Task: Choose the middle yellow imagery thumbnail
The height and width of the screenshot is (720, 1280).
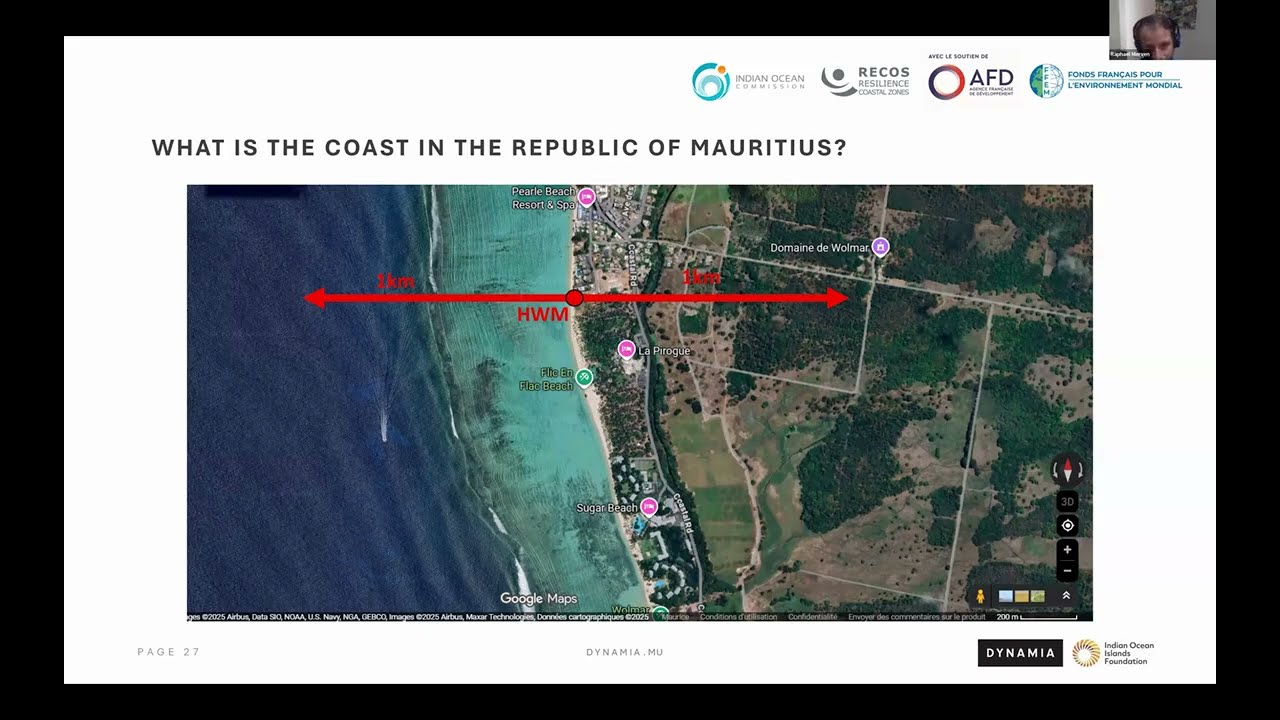Action: click(1021, 596)
